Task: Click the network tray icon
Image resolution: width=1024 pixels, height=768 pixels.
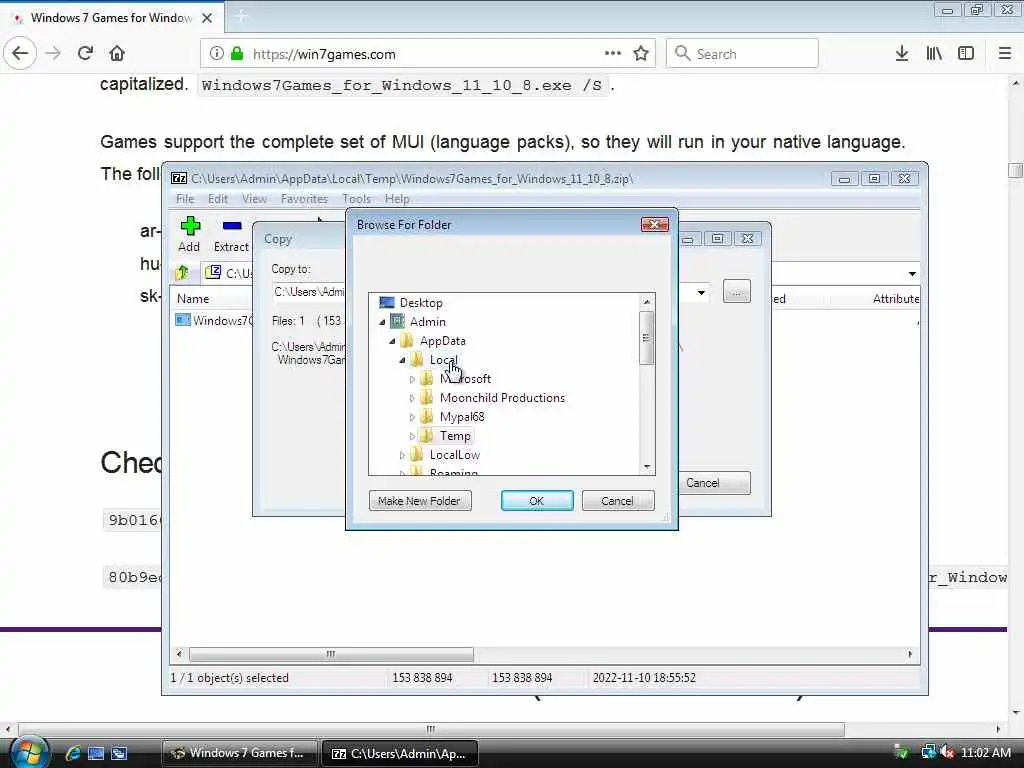Action: coord(928,752)
